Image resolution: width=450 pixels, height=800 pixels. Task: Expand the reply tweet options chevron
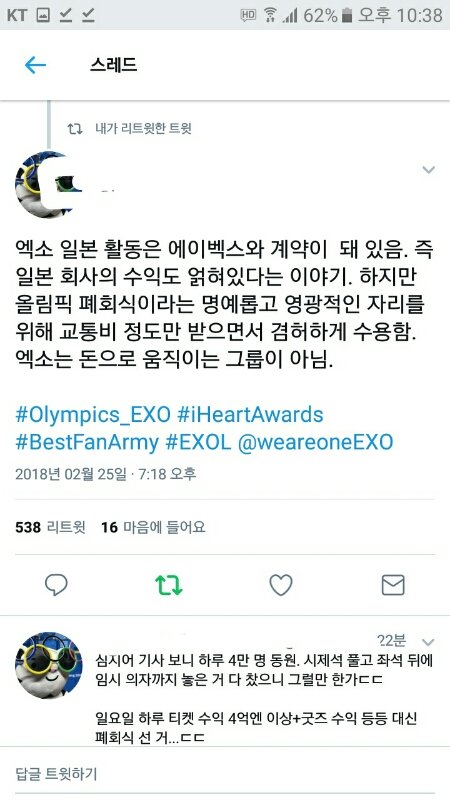[429, 642]
